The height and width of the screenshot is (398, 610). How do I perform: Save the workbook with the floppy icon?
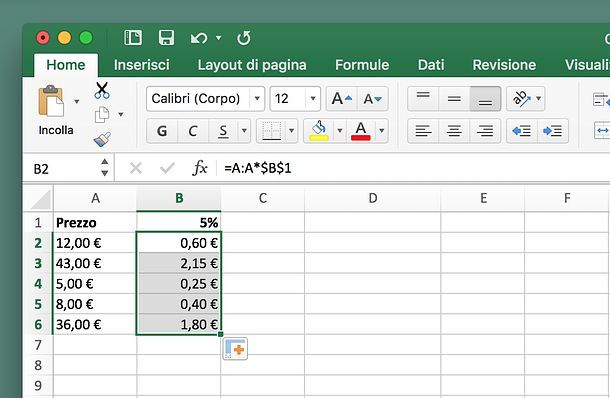(x=167, y=38)
